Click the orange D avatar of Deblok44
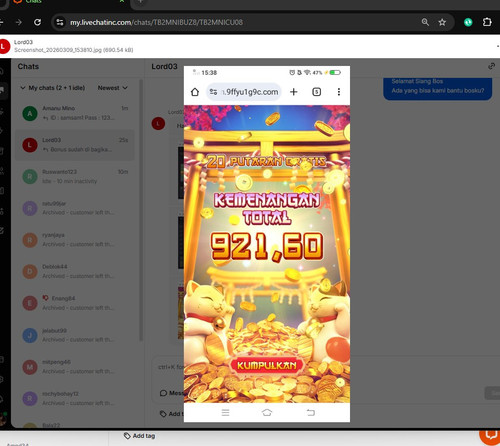500x446 pixels. 30,272
